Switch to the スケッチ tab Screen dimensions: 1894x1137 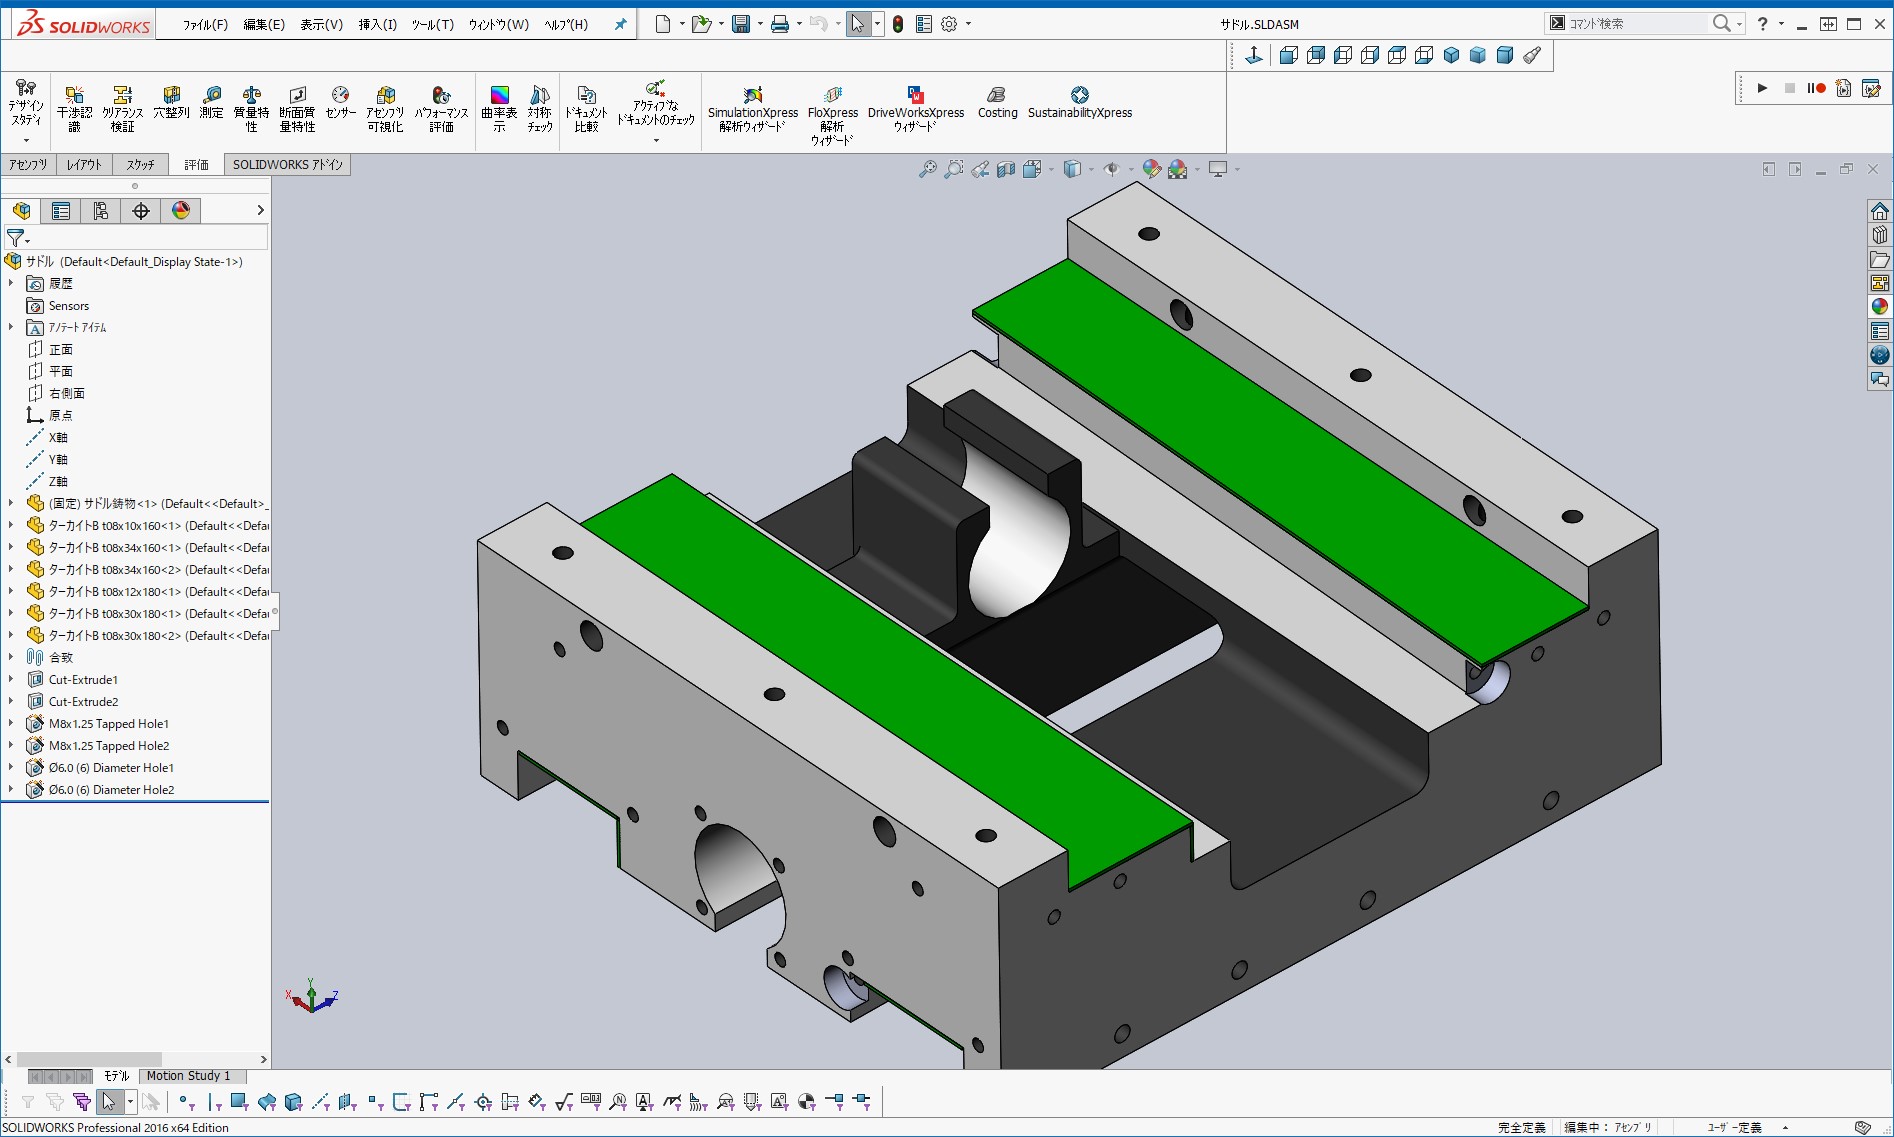(x=140, y=165)
